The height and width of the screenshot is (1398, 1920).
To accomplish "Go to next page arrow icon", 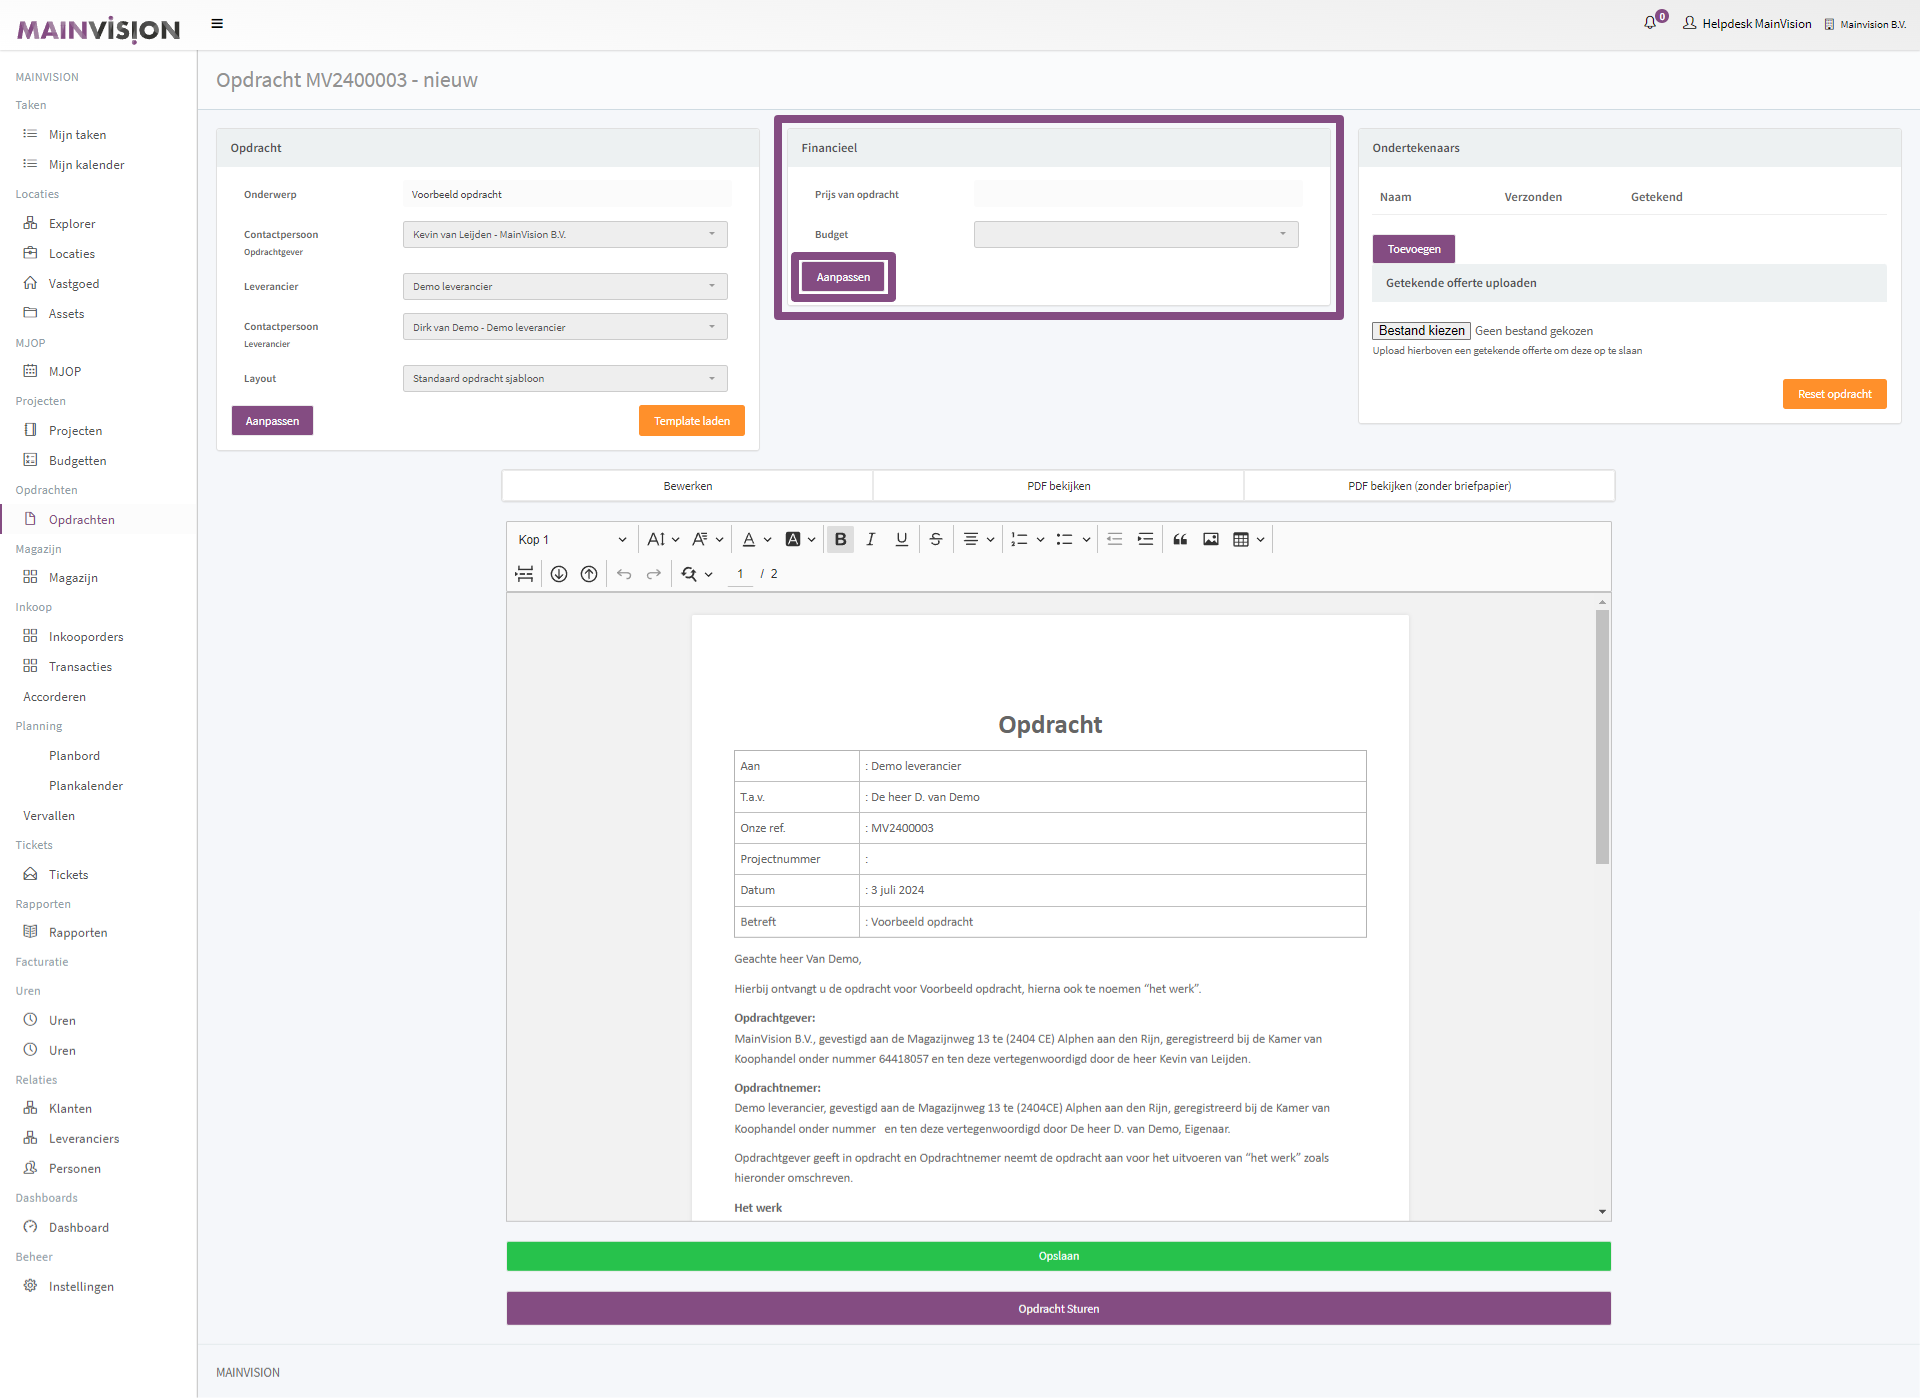I will point(559,574).
